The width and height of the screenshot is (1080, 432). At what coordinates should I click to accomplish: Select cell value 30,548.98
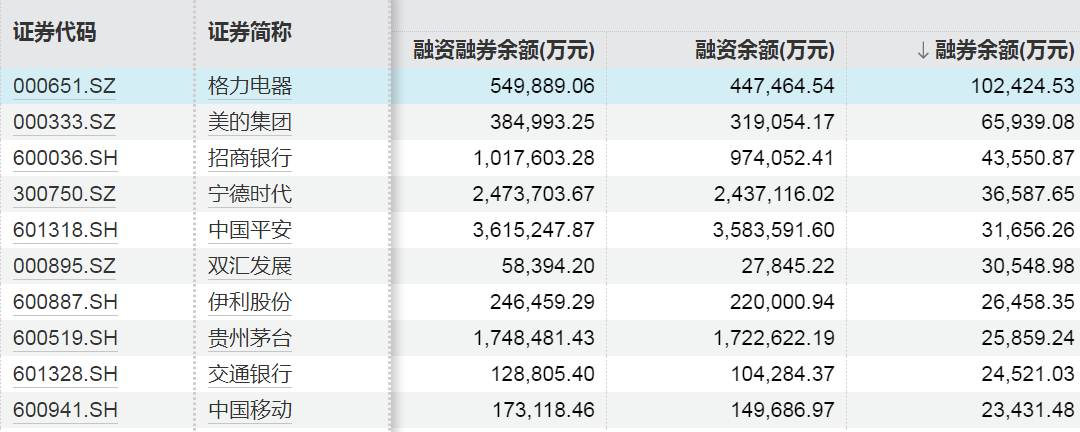[x=1028, y=266]
